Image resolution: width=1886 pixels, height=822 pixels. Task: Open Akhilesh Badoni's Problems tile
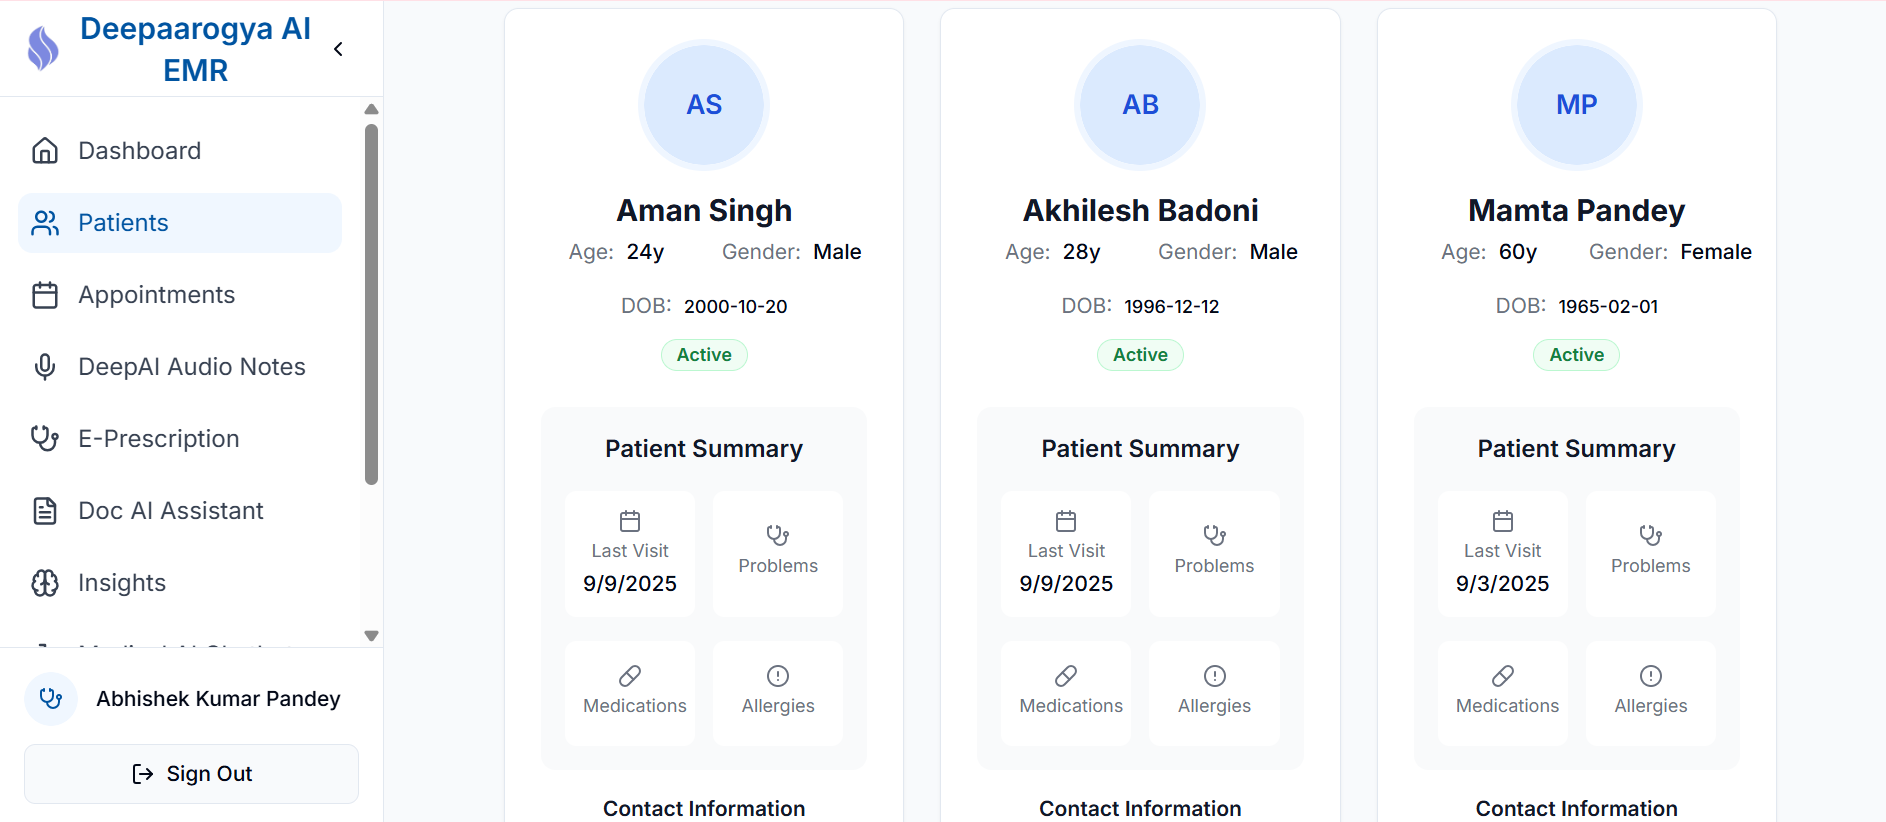[x=1214, y=553]
